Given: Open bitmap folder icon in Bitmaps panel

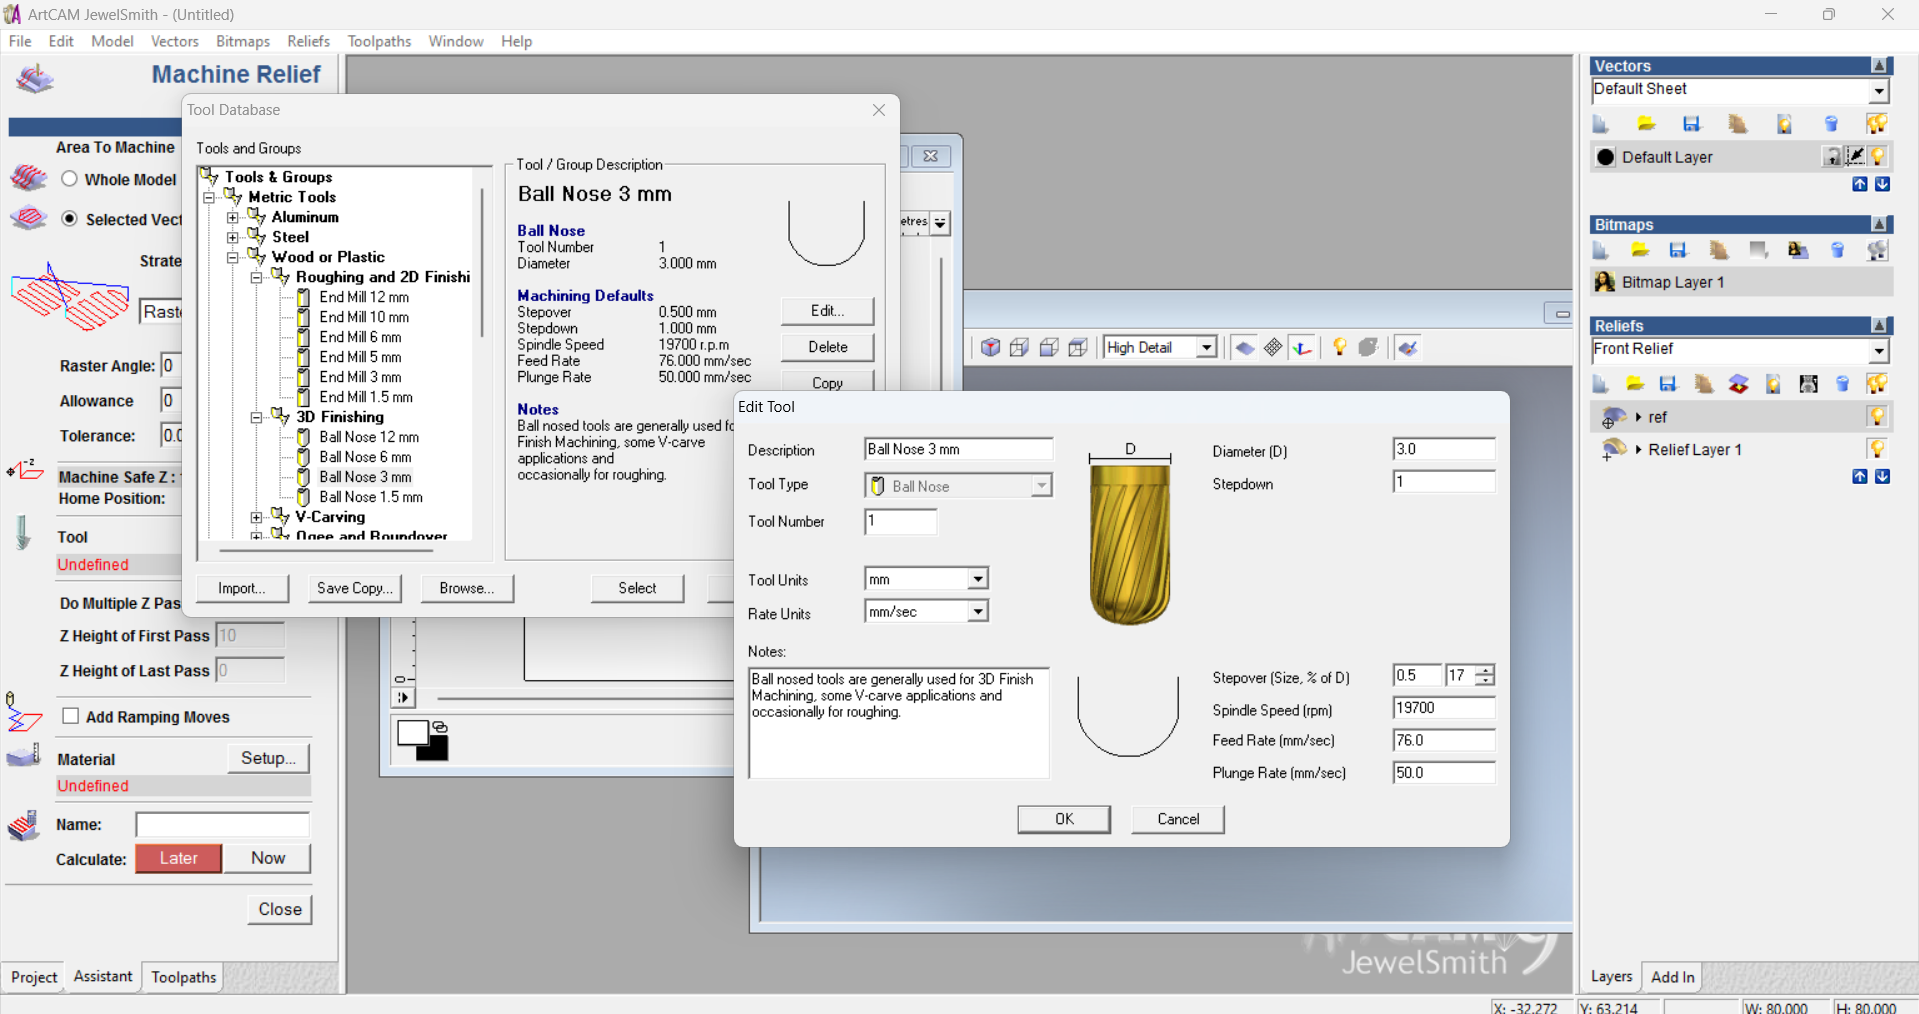Looking at the screenshot, I should point(1640,250).
